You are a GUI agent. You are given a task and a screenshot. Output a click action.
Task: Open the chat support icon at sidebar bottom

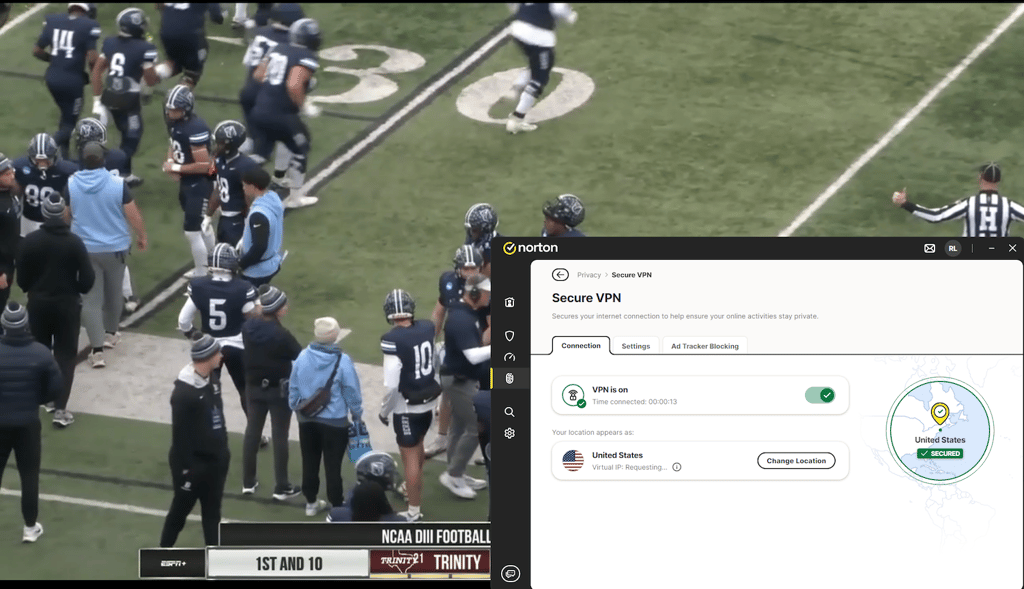pos(510,573)
